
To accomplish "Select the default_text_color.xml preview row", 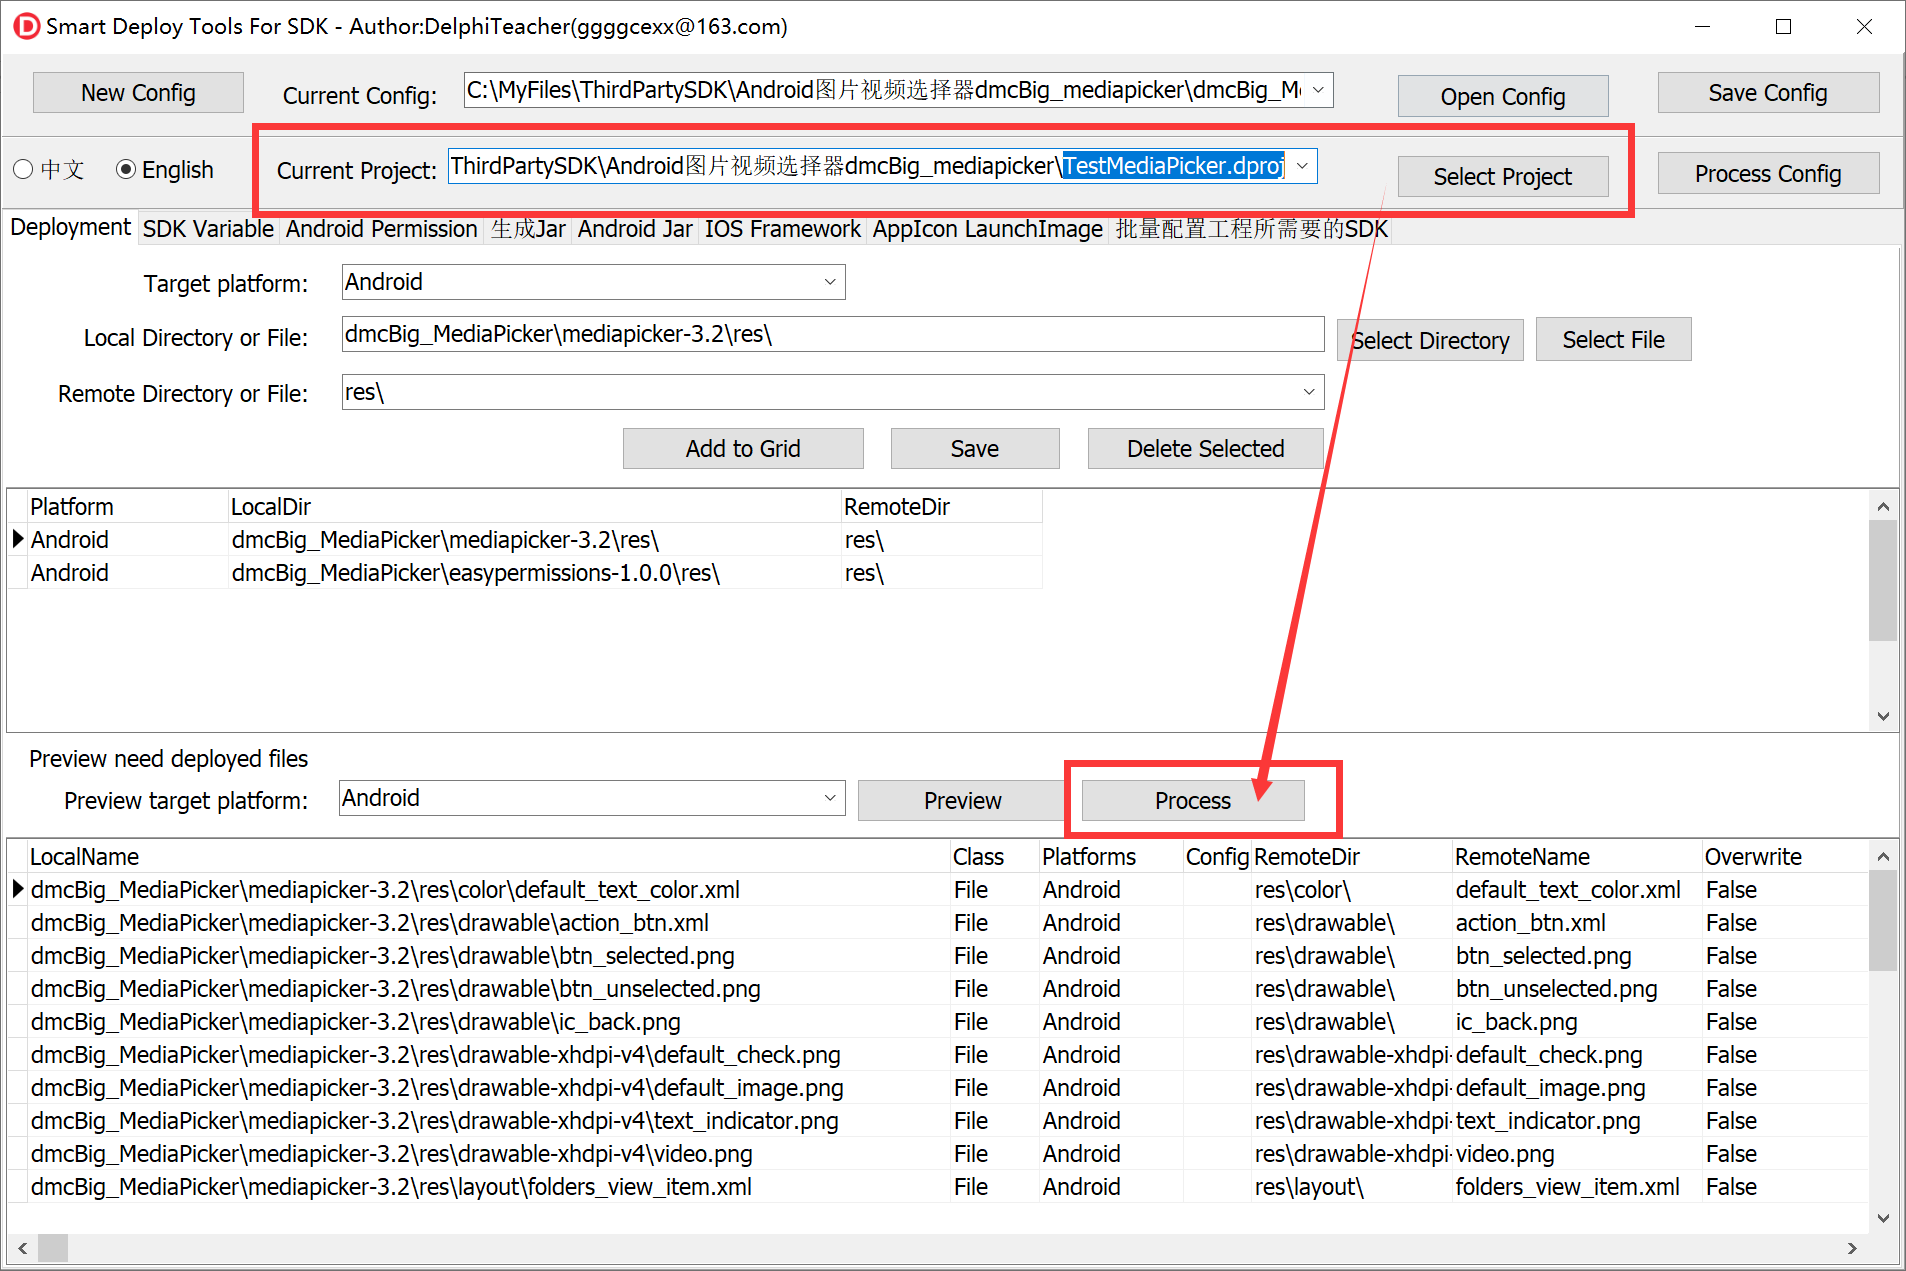I will (x=938, y=890).
